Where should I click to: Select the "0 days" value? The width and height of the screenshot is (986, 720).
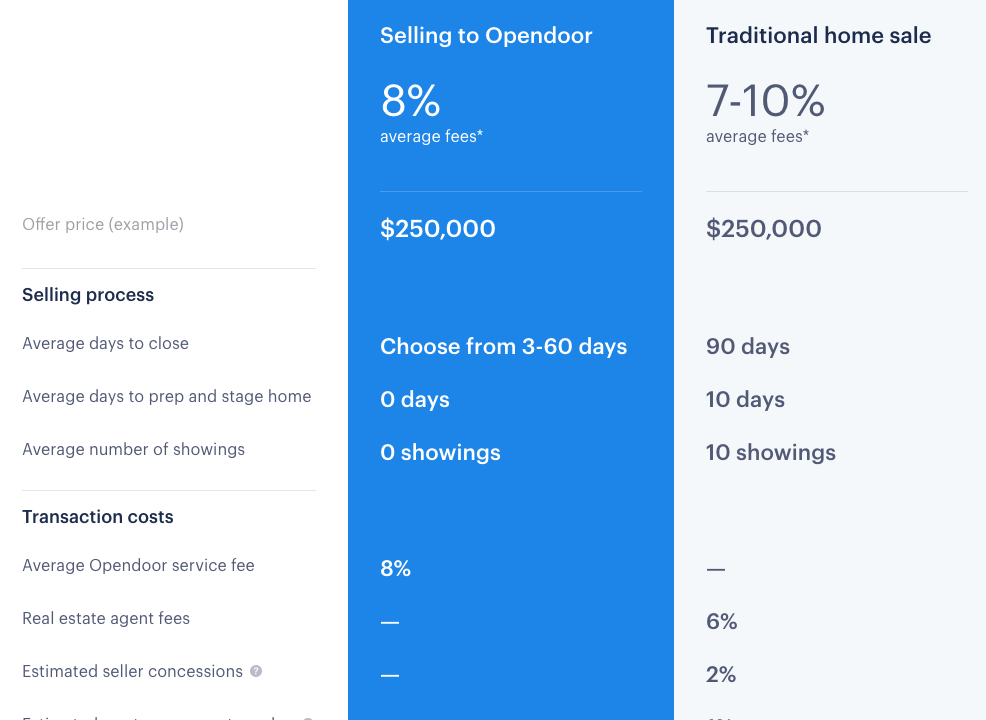[x=415, y=399]
